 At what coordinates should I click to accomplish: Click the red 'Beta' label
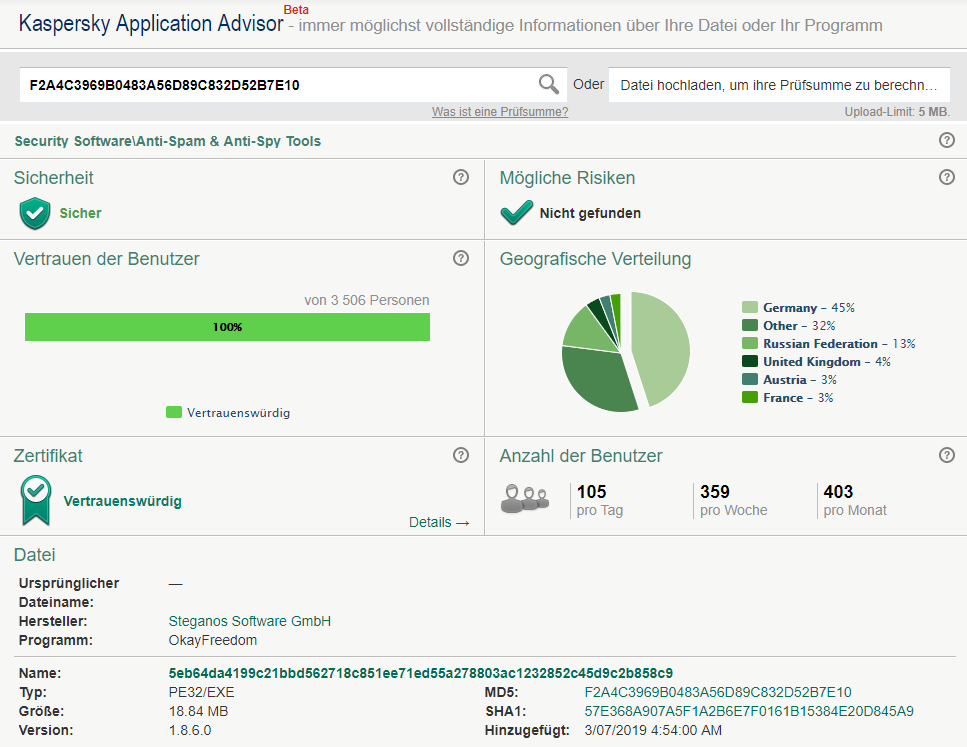[x=296, y=9]
